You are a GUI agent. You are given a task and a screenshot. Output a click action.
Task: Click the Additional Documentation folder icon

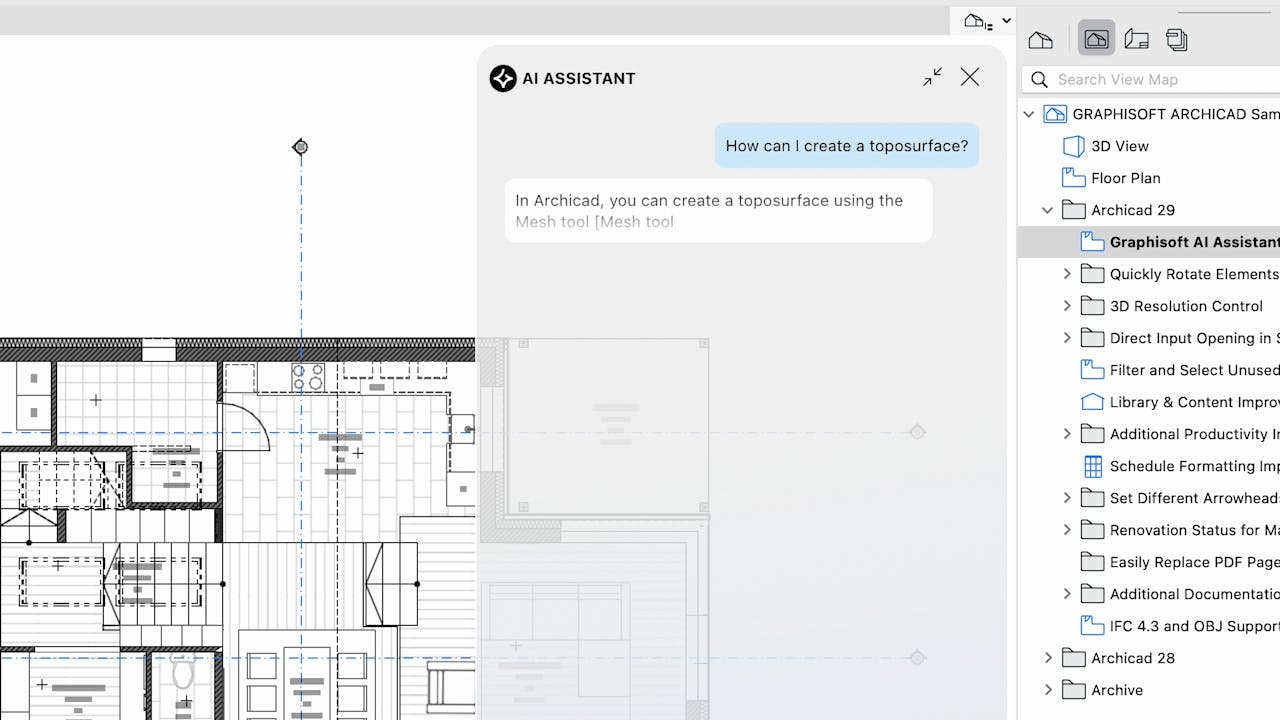pos(1093,594)
